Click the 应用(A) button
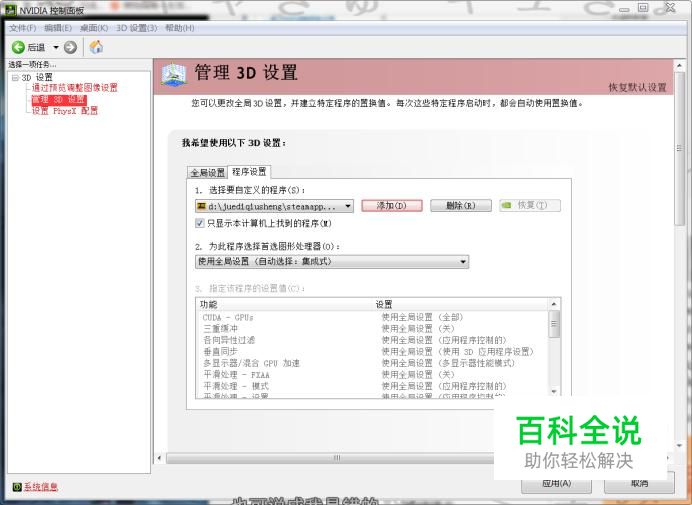This screenshot has height=505, width=692. click(556, 484)
